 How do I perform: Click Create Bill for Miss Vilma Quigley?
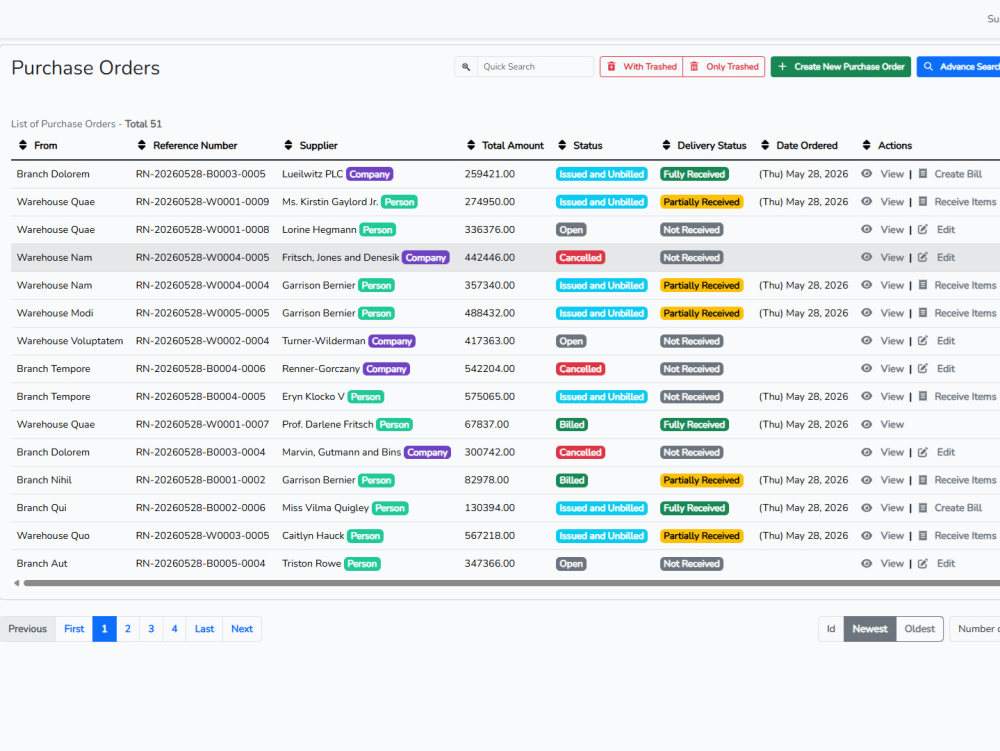(958, 508)
